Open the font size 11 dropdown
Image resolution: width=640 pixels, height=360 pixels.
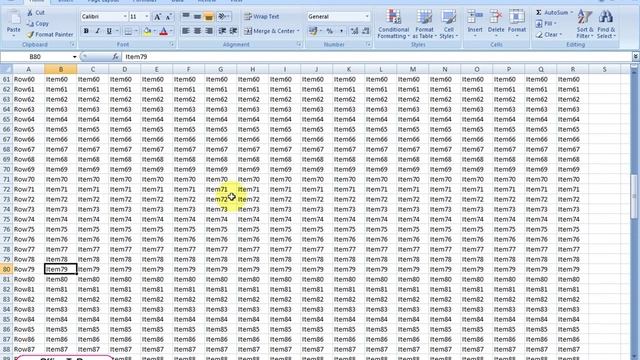pos(147,17)
